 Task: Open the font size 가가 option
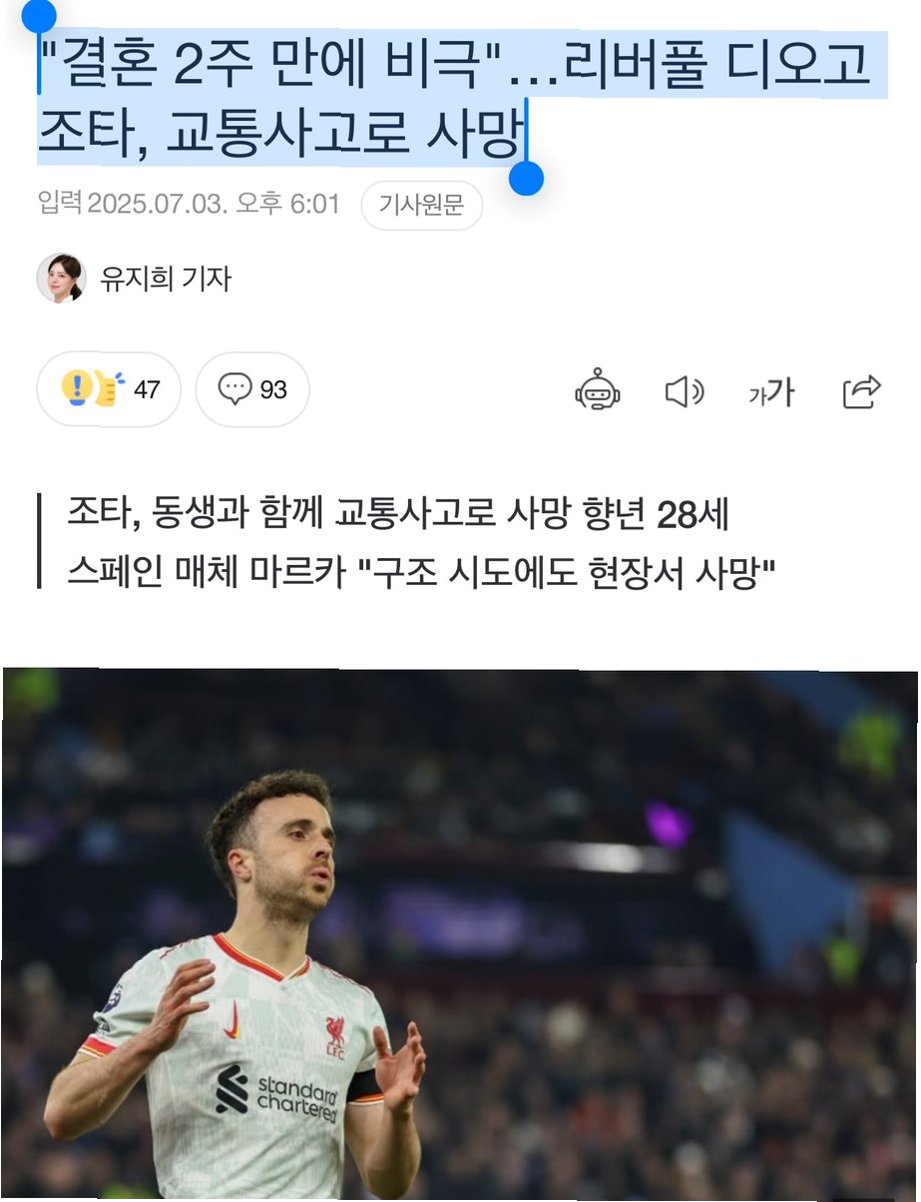(771, 392)
